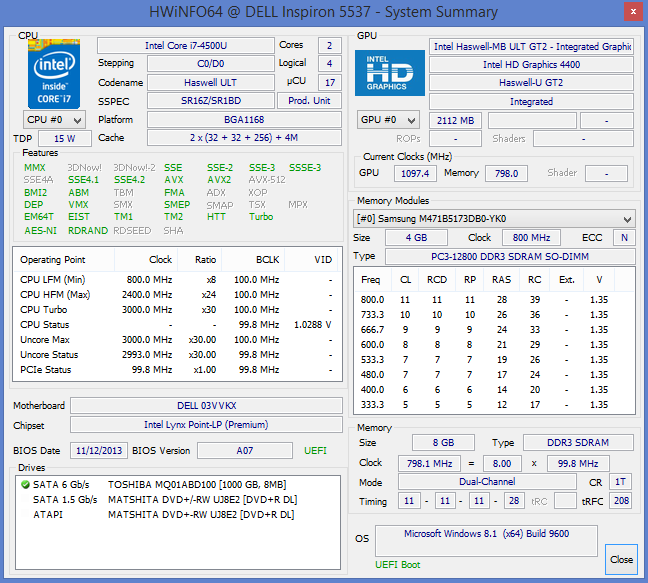Click the UEFI Boot label
Image resolution: width=648 pixels, height=583 pixels.
pyautogui.click(x=398, y=564)
